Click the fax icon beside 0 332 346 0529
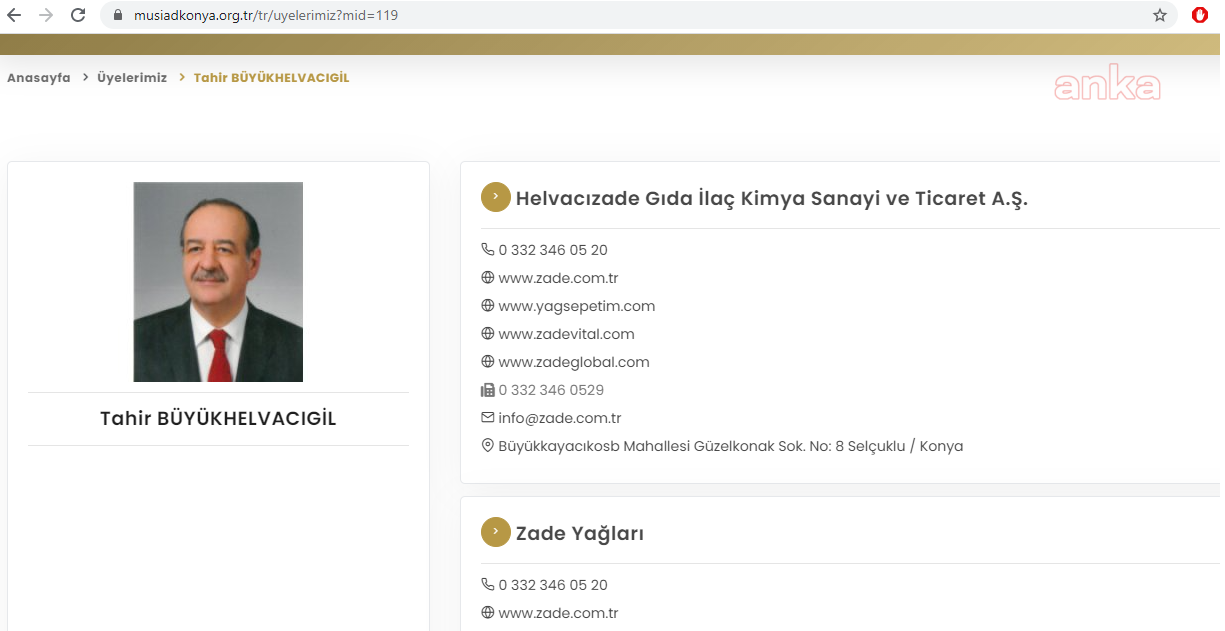Screen dimensions: 1225x631 click(x=488, y=390)
